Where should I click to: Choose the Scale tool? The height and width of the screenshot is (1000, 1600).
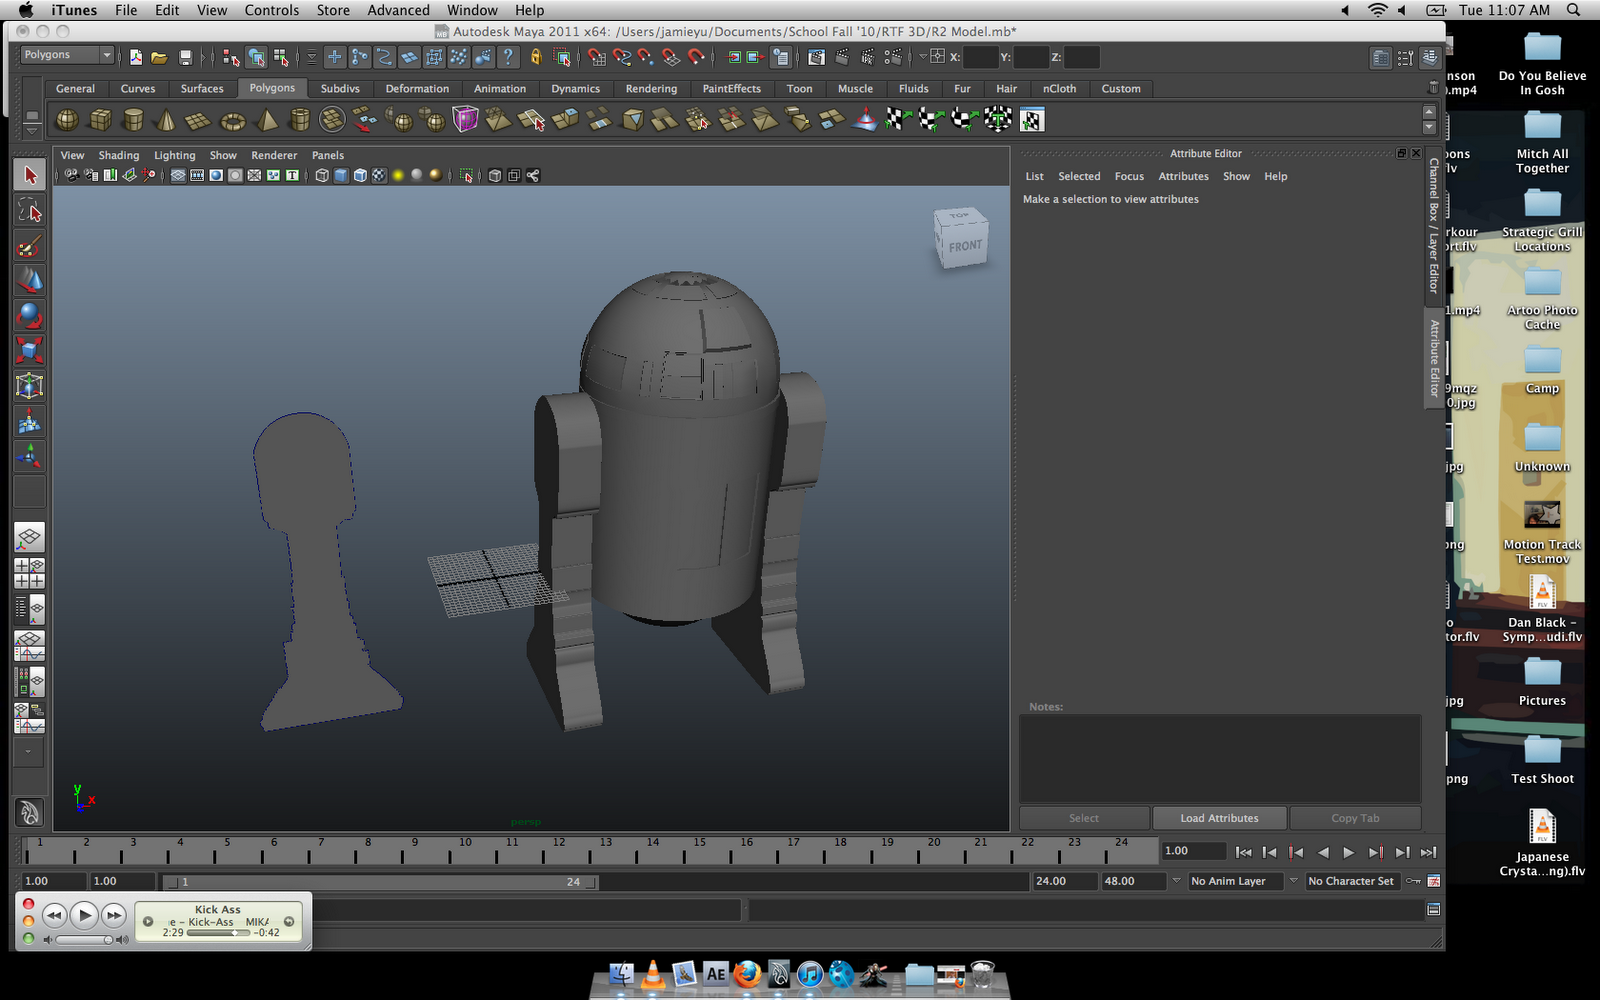[x=29, y=350]
